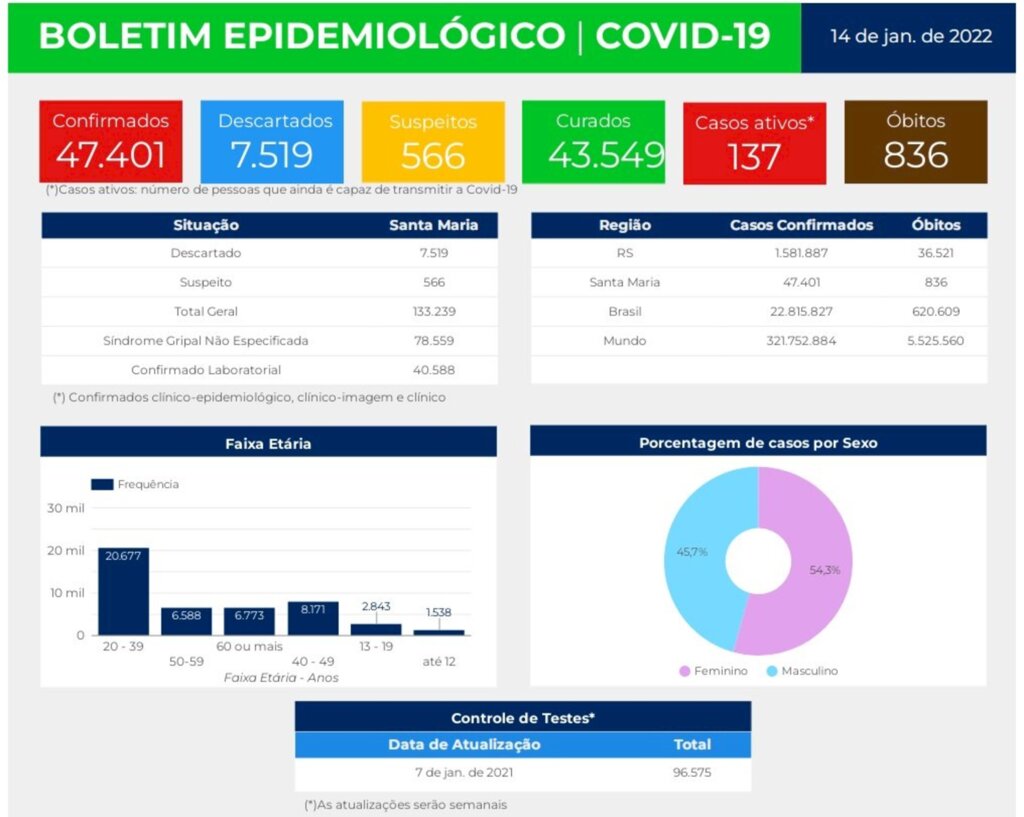
Task: Click the date 14 de jan. de 2022
Action: [x=911, y=36]
